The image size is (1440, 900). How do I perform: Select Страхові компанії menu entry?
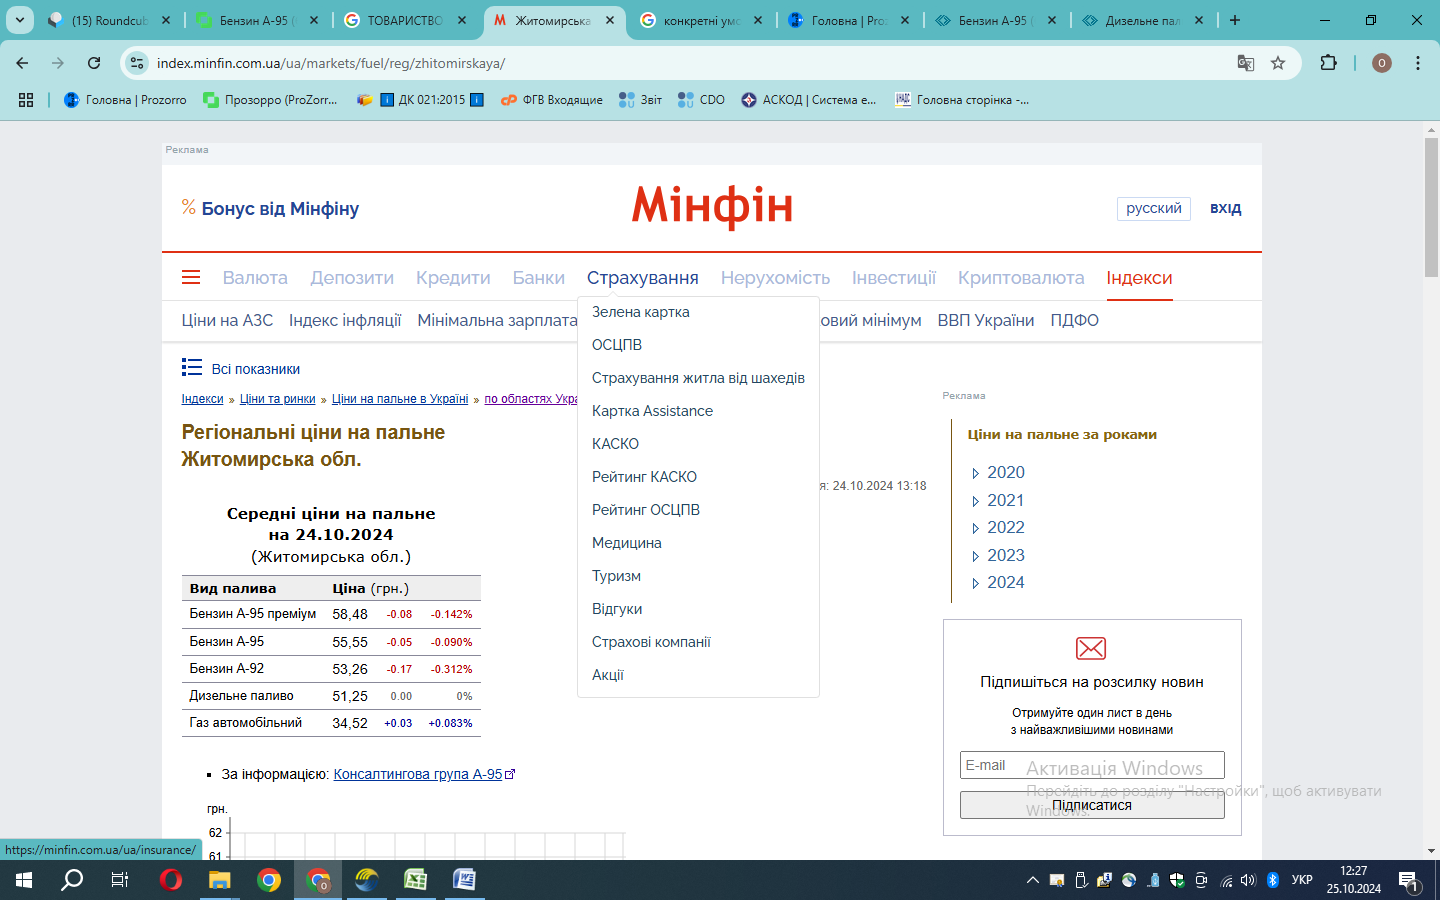click(x=651, y=642)
